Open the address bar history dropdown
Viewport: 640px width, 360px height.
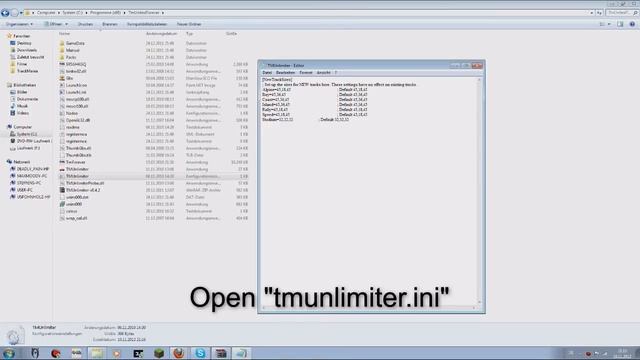591,13
